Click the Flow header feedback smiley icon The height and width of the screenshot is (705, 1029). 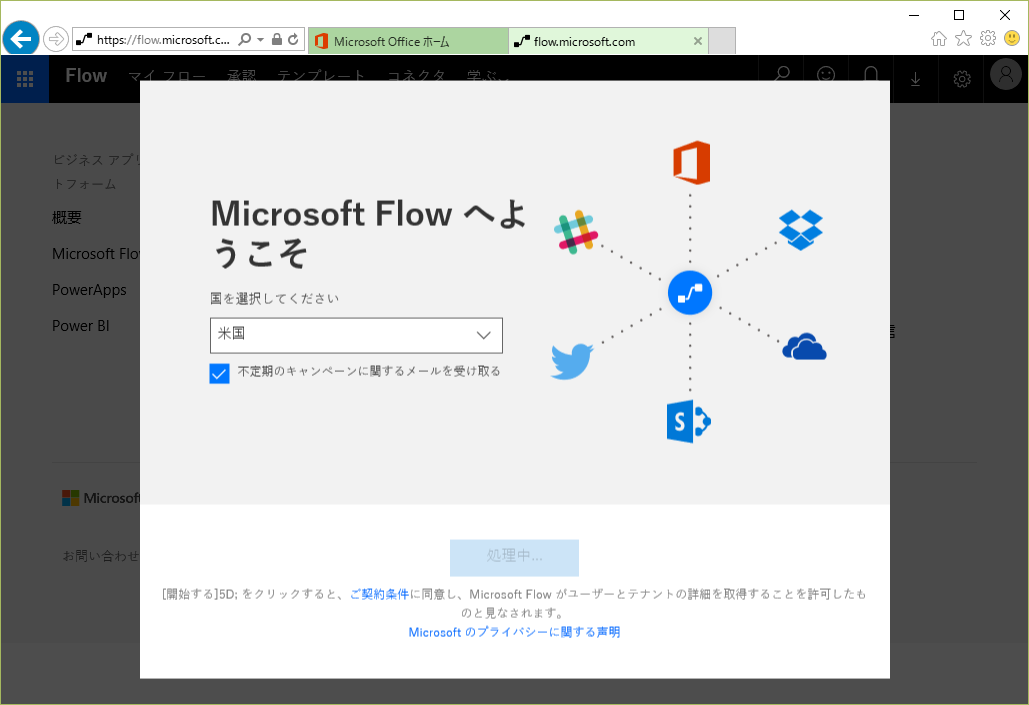click(826, 74)
